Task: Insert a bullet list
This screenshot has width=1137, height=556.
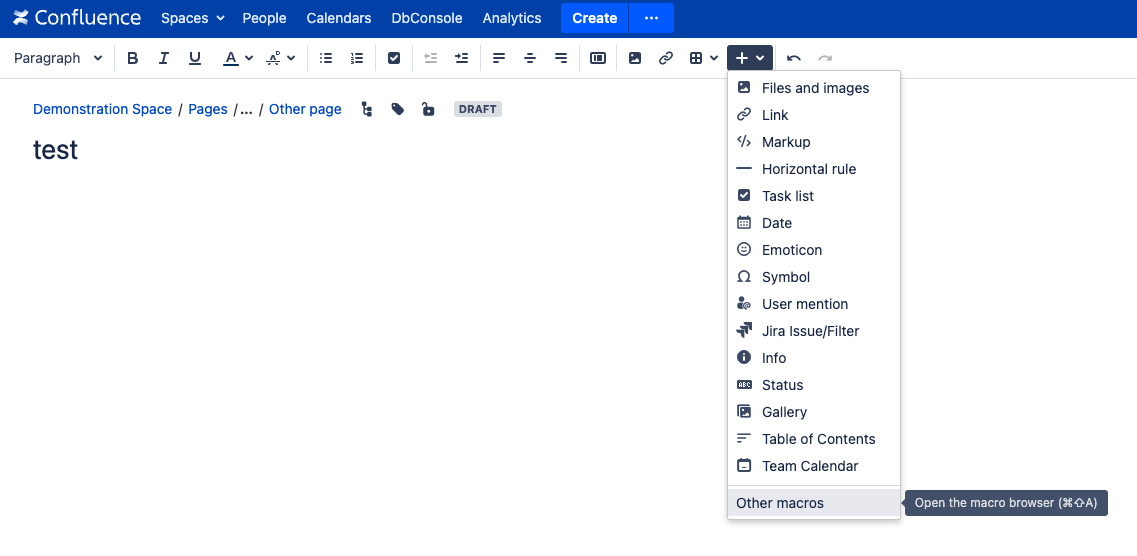Action: (325, 58)
